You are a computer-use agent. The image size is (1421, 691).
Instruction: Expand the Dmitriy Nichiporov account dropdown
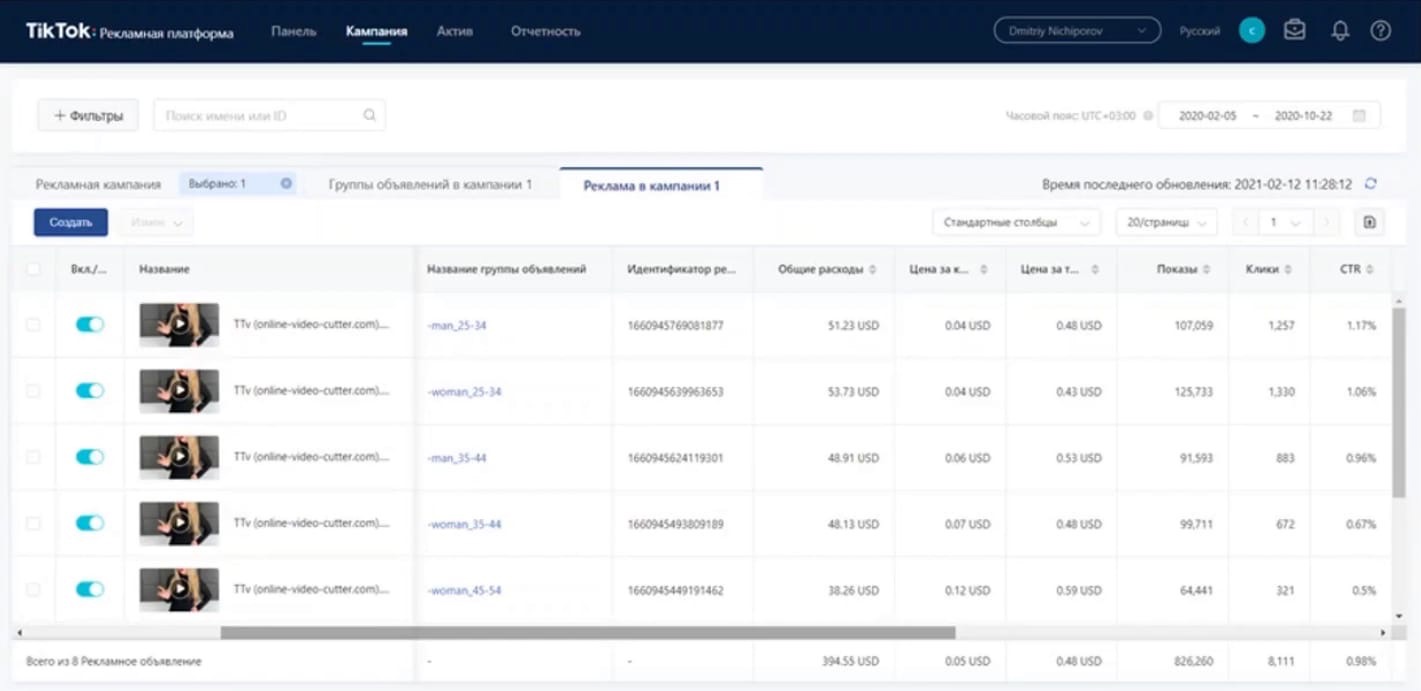coord(1076,31)
